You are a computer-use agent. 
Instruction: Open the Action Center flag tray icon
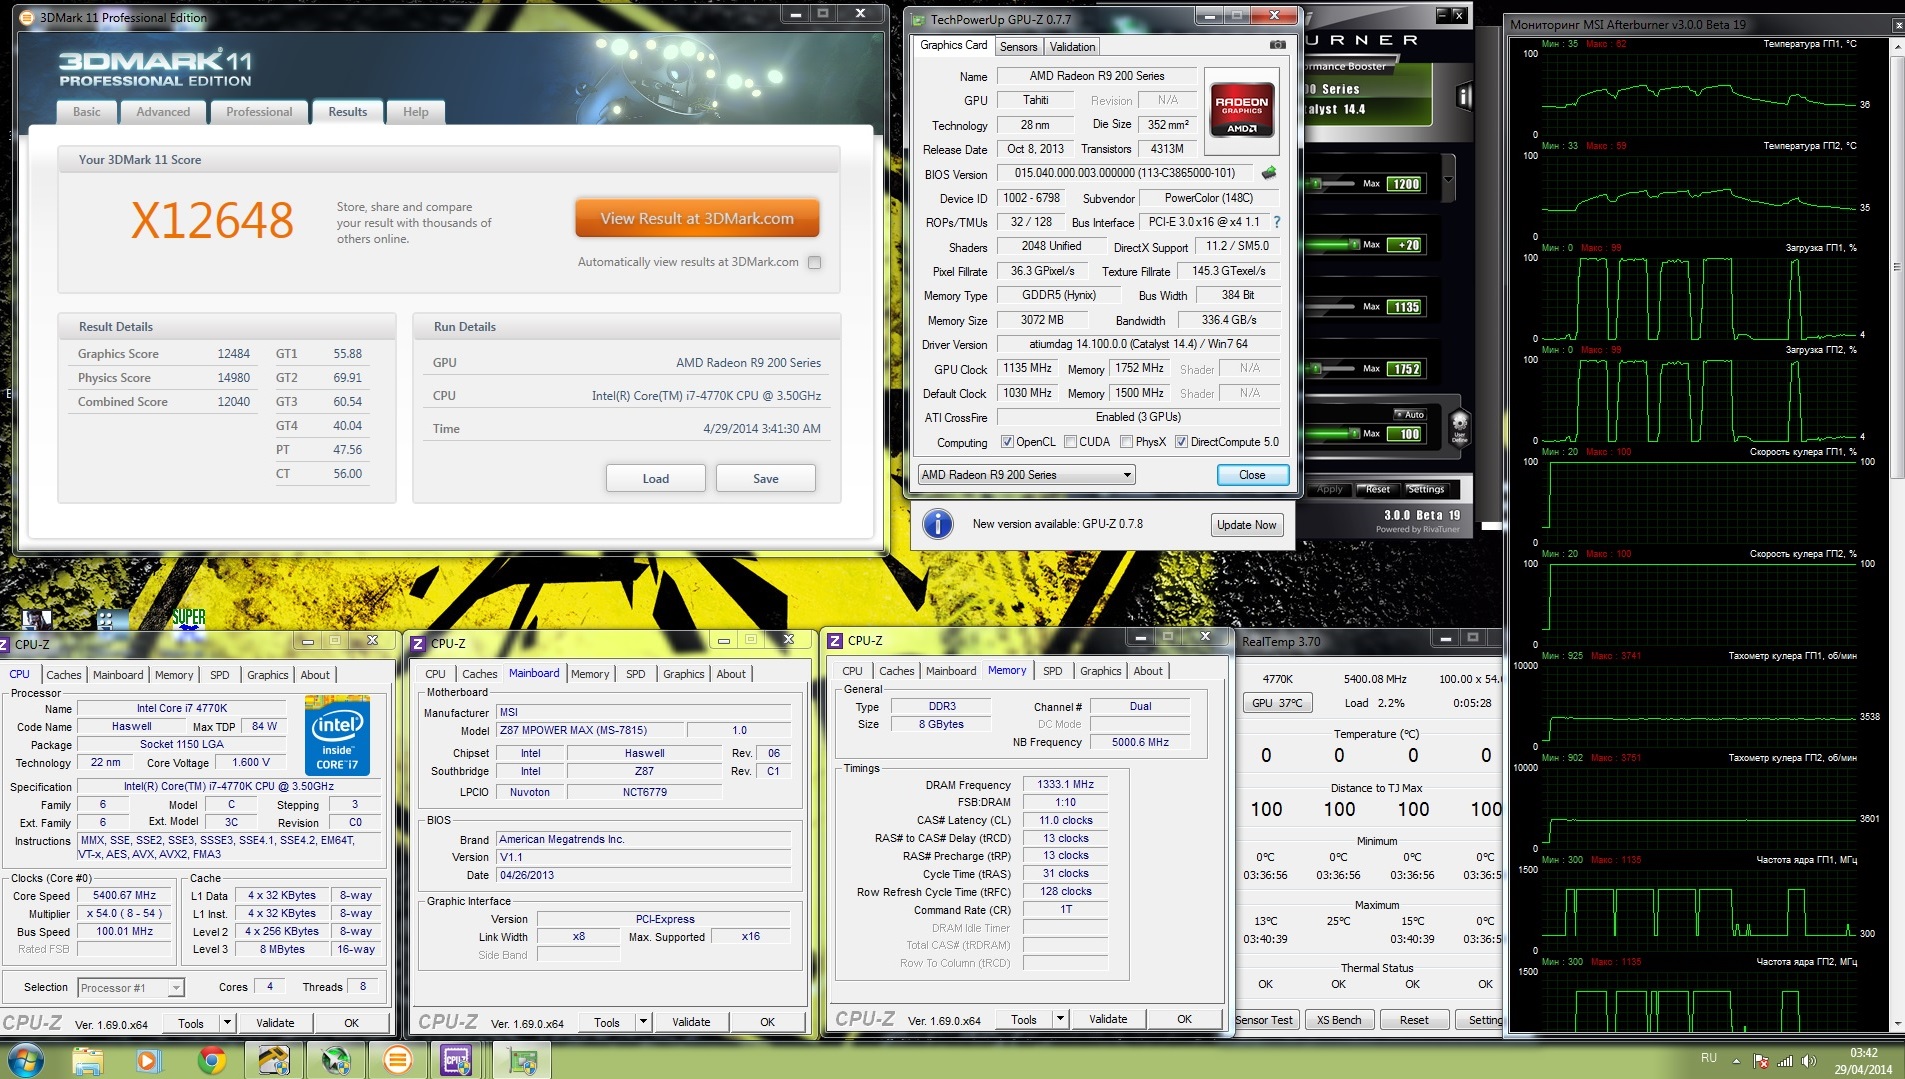(x=1761, y=1061)
